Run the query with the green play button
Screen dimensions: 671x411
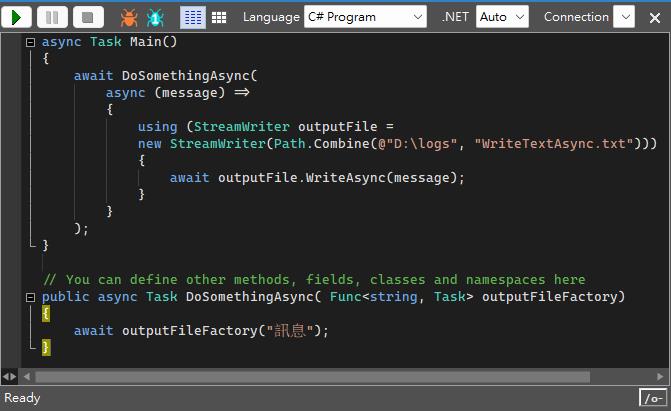(16, 17)
